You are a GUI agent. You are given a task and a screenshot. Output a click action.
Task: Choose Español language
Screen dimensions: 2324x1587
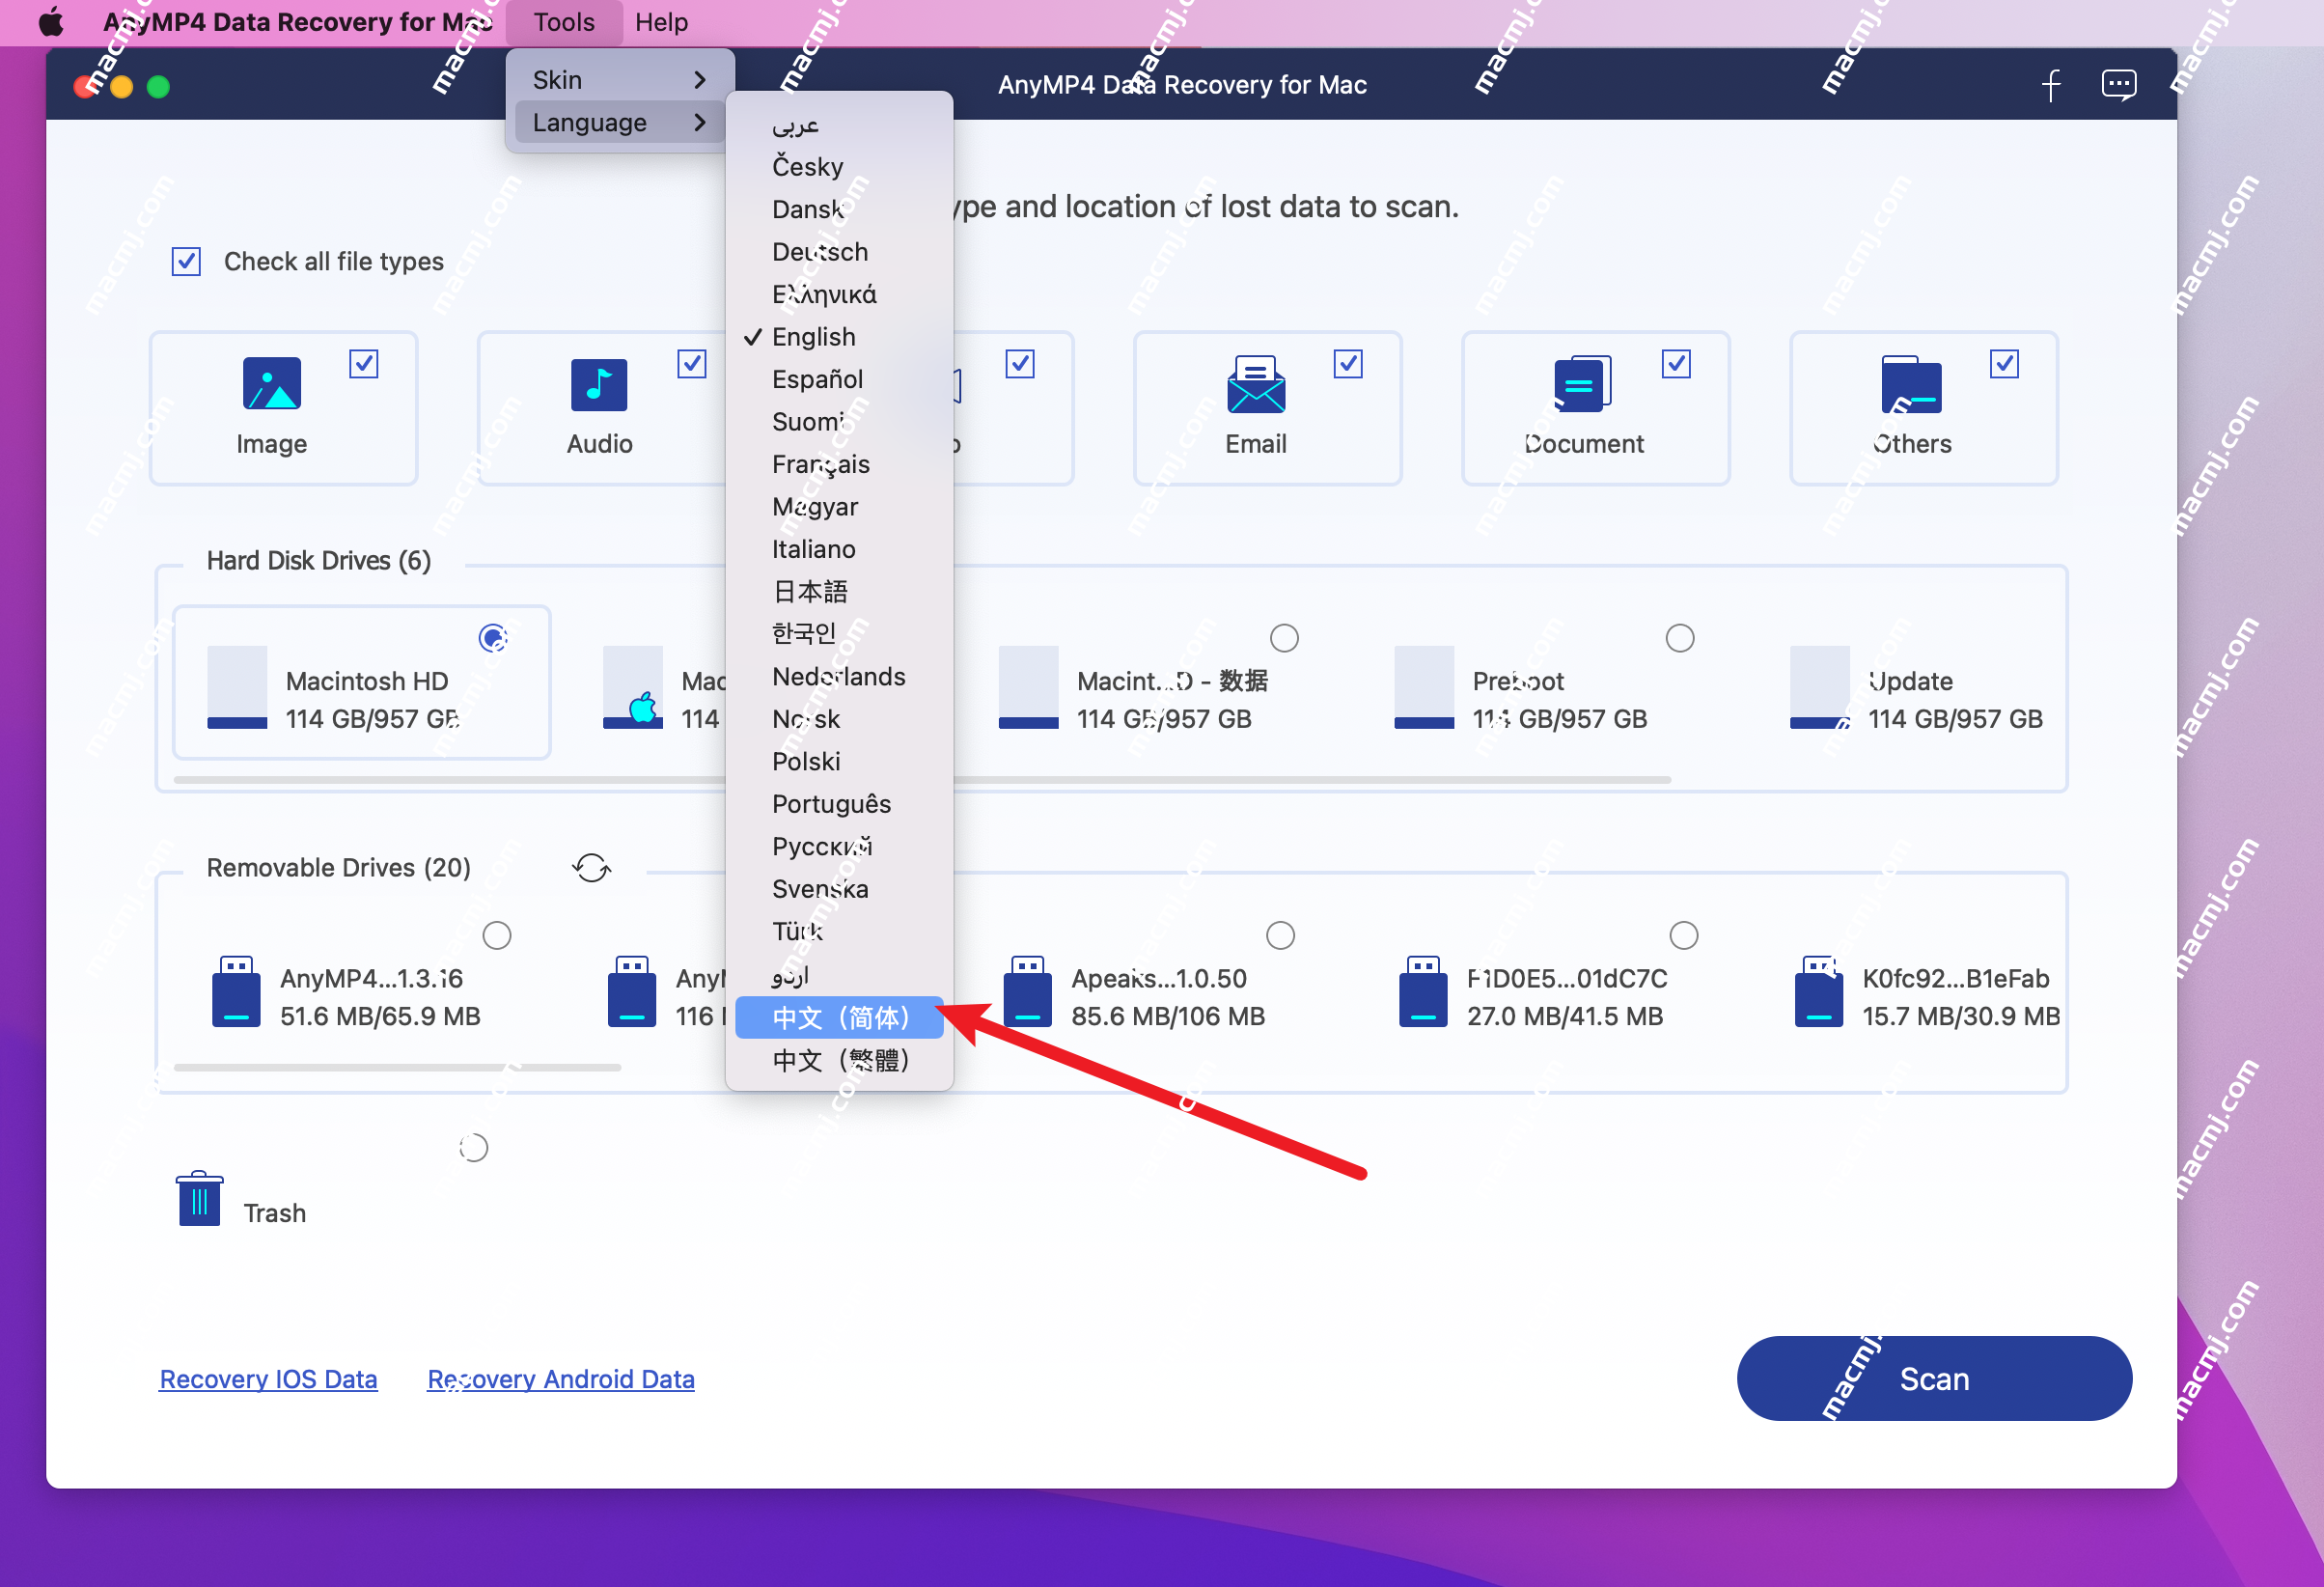pyautogui.click(x=839, y=379)
